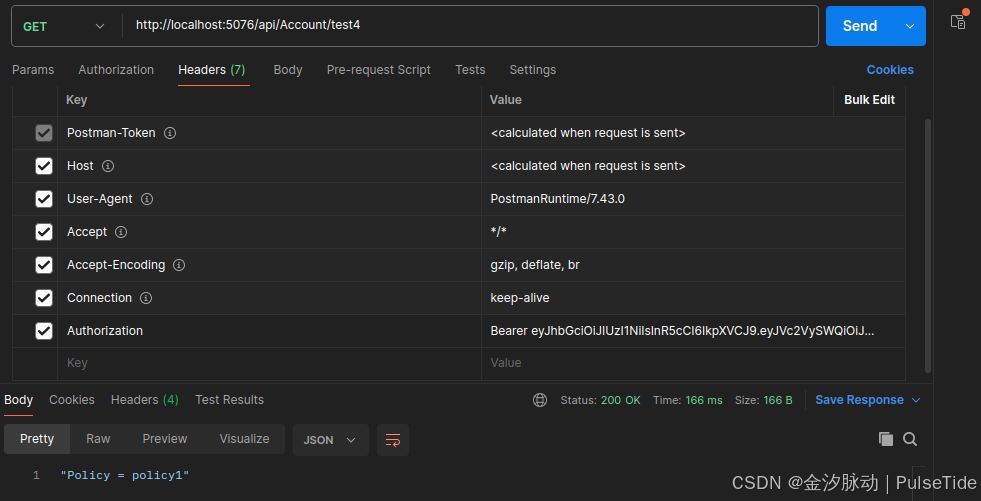
Task: Click the request URL input field
Action: pos(470,26)
